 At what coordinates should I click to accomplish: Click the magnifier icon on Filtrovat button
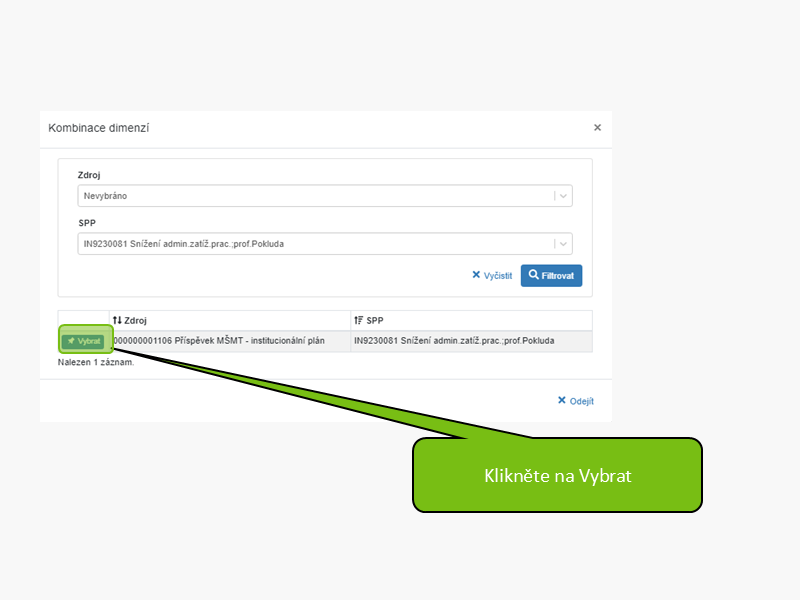point(533,275)
